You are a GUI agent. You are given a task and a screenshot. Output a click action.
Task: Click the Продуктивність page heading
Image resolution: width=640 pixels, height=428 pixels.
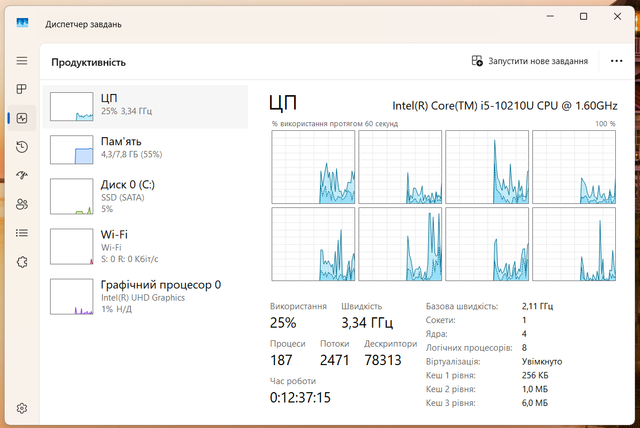[89, 62]
